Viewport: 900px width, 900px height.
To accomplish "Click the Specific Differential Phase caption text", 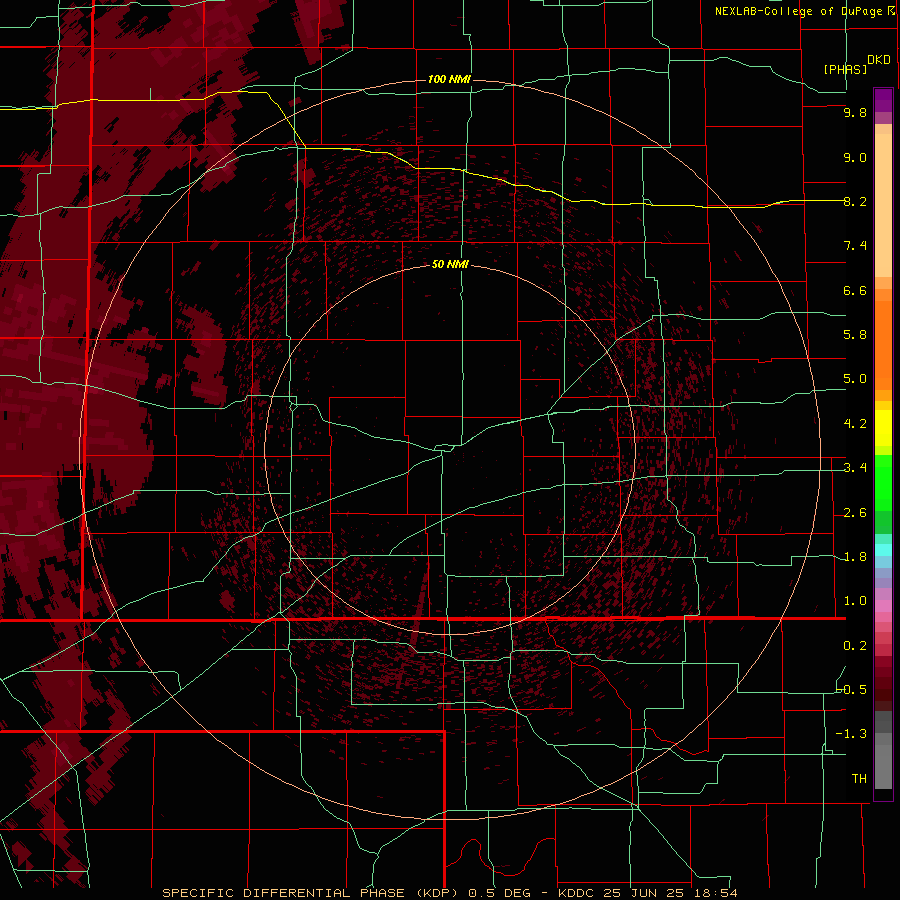I will 313,894.
